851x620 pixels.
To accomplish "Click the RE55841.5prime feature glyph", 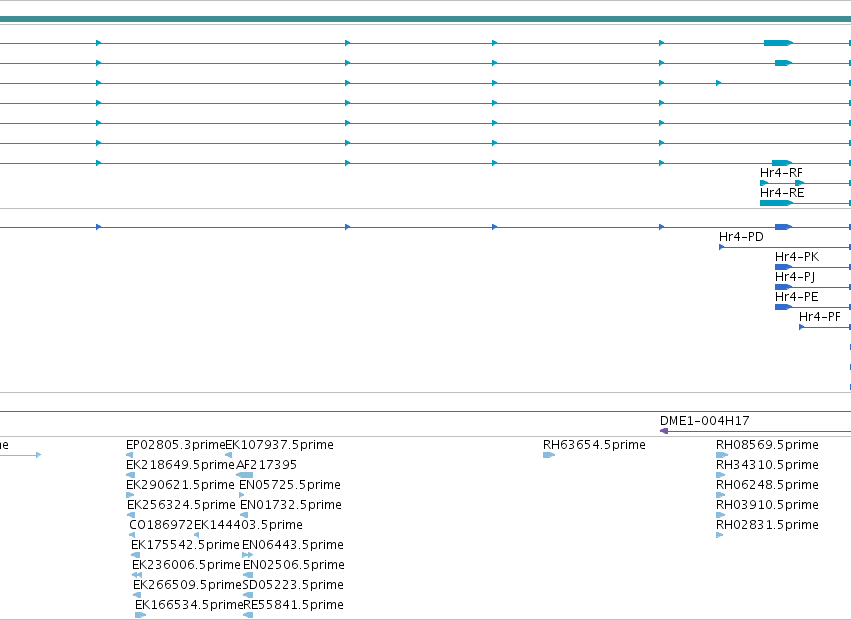I will (248, 615).
